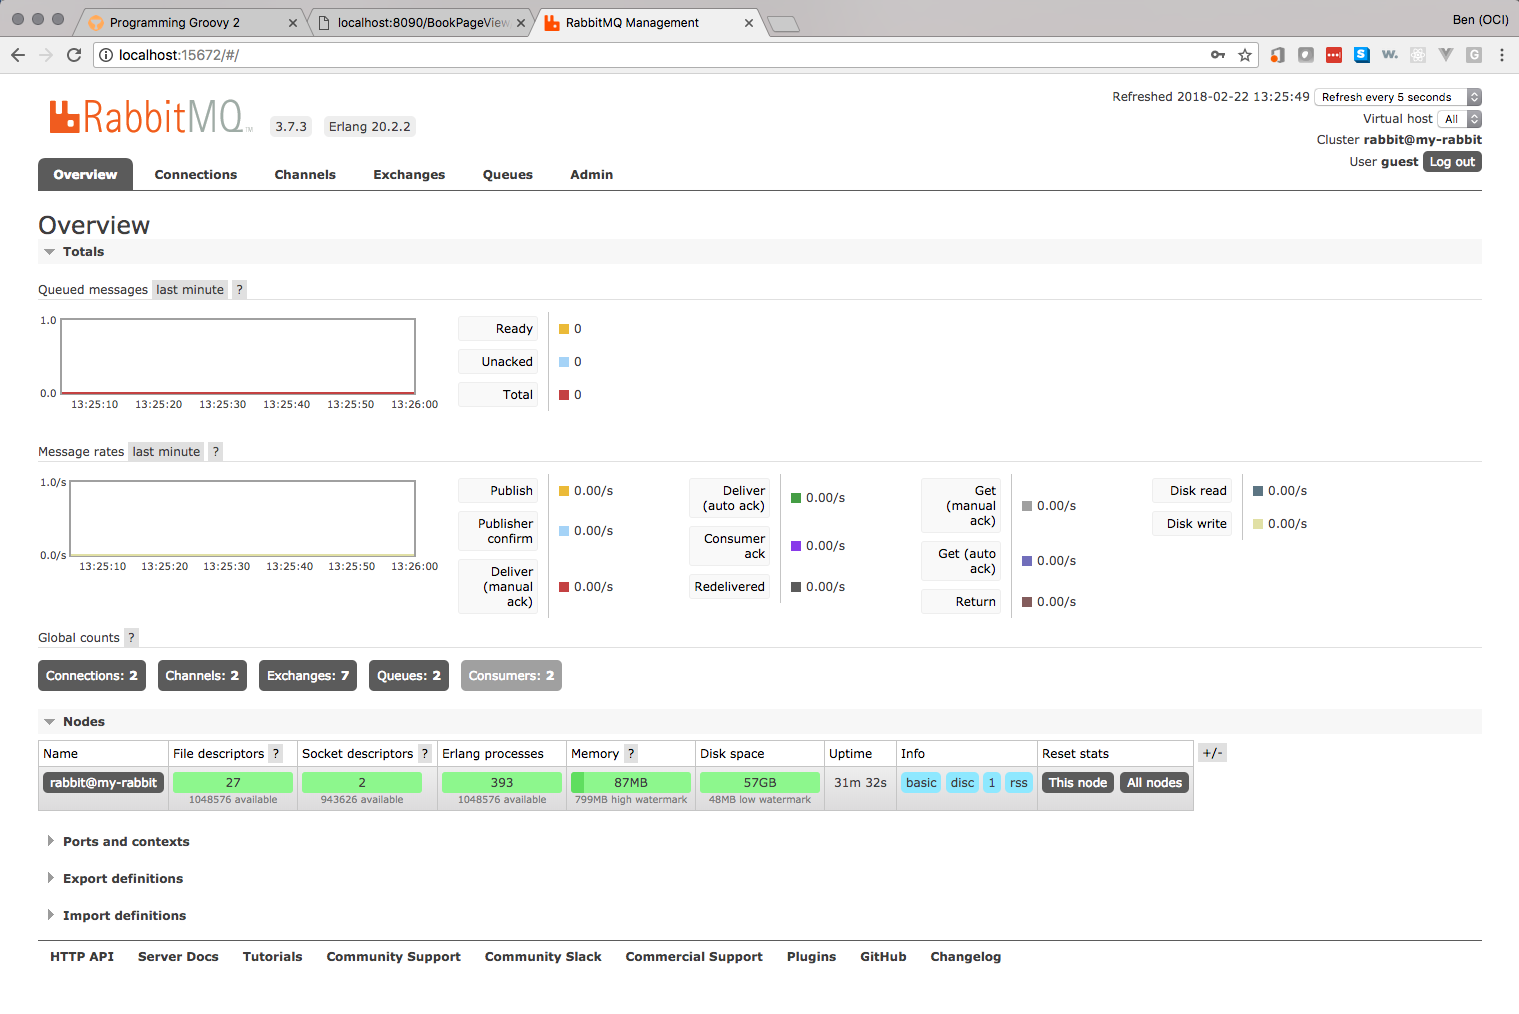1519x1014 pixels.
Task: Open GitHub footer link
Action: click(883, 957)
